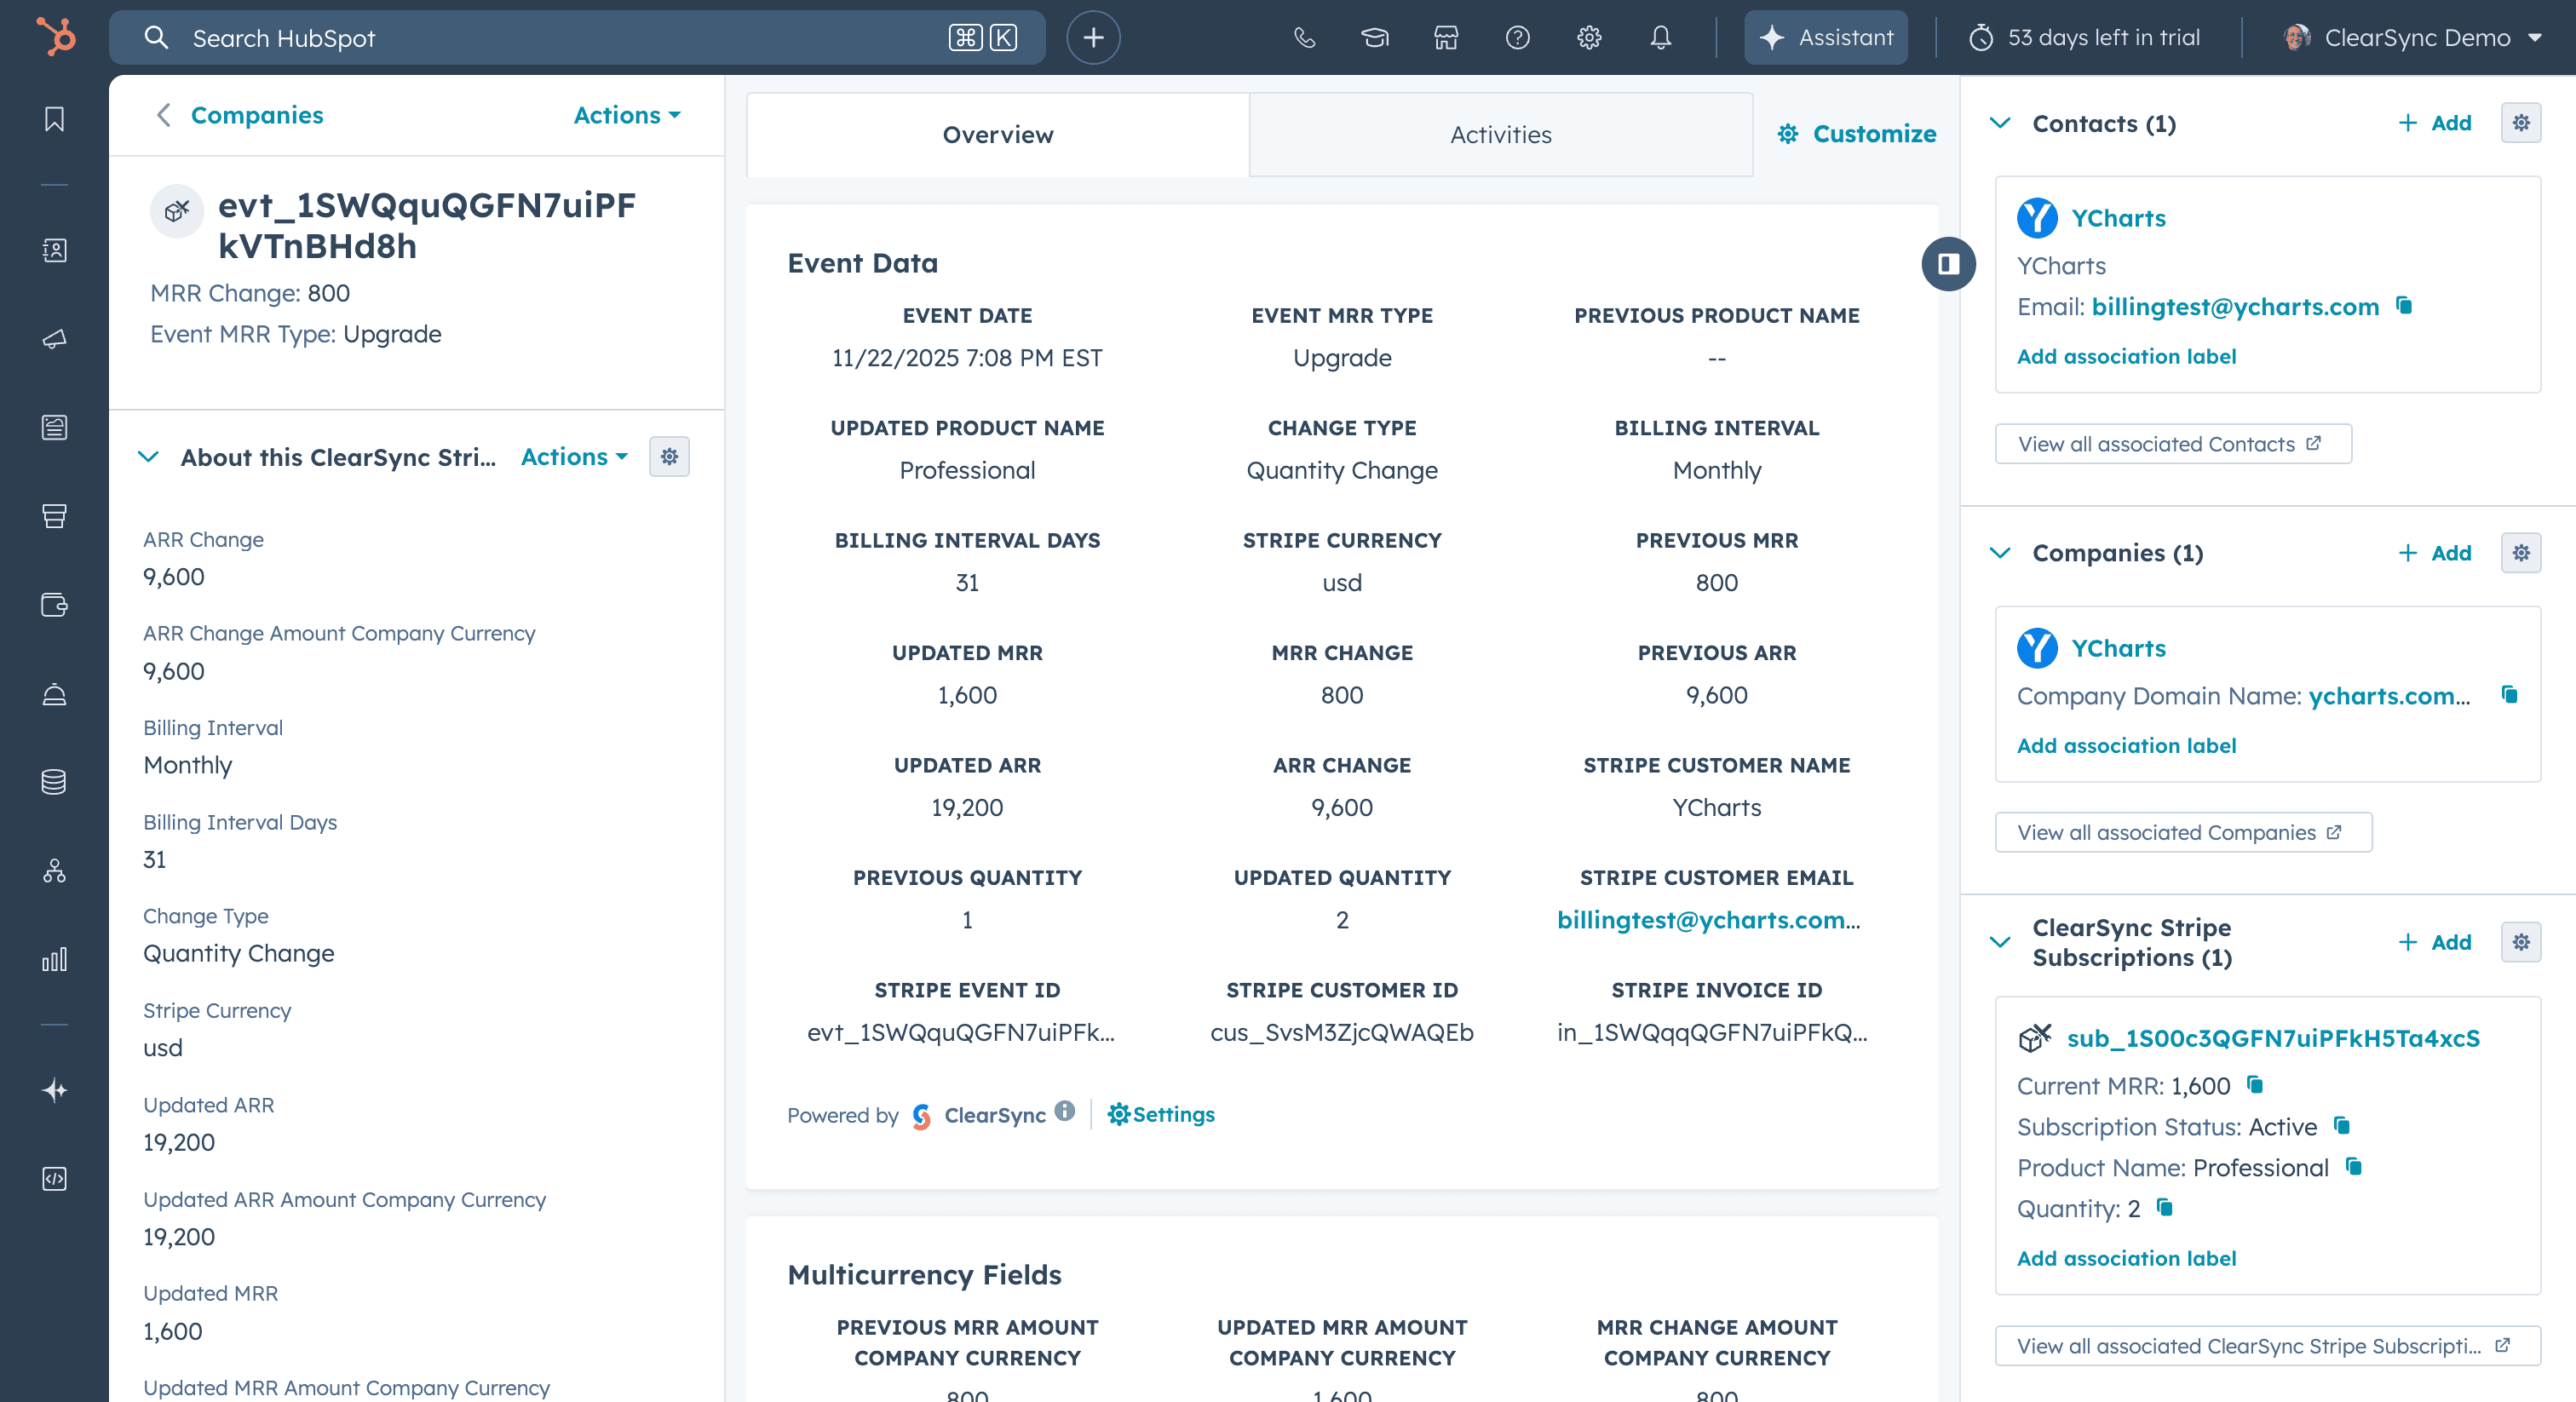Switch to the Activities tab
The height and width of the screenshot is (1402, 2576).
[1500, 135]
